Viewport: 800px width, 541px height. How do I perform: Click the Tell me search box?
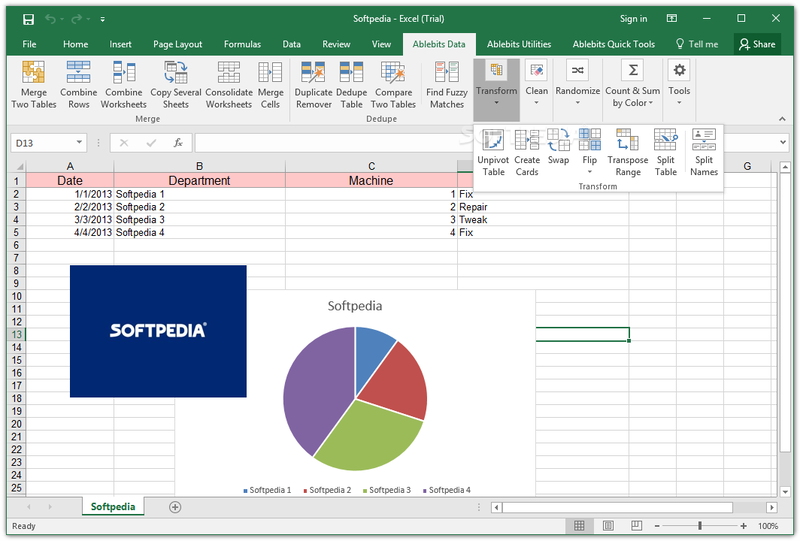point(697,44)
